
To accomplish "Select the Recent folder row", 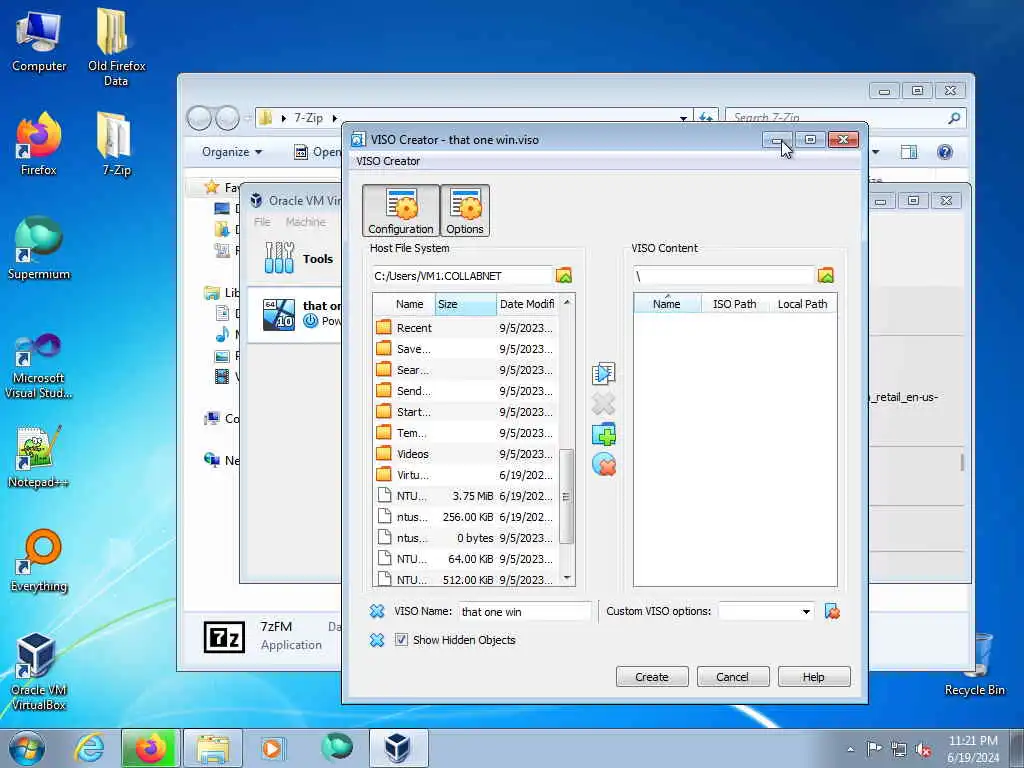I will click(x=466, y=328).
